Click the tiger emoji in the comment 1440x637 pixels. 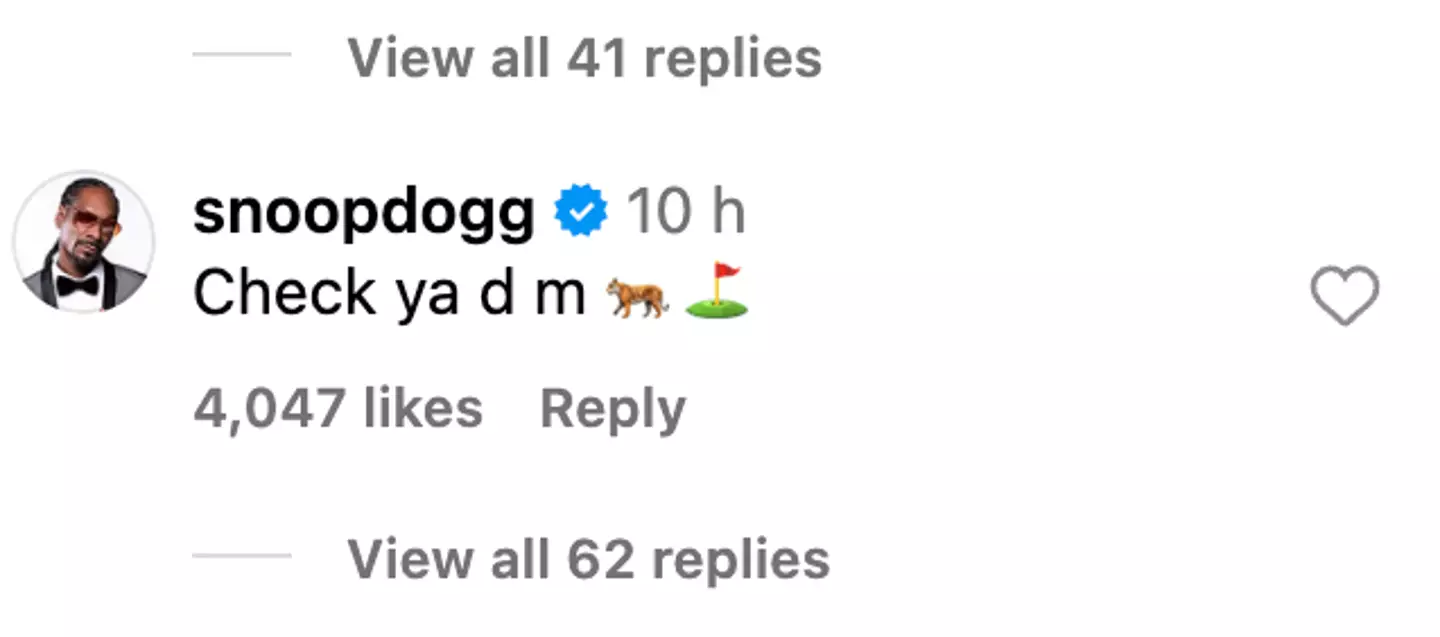(x=637, y=298)
